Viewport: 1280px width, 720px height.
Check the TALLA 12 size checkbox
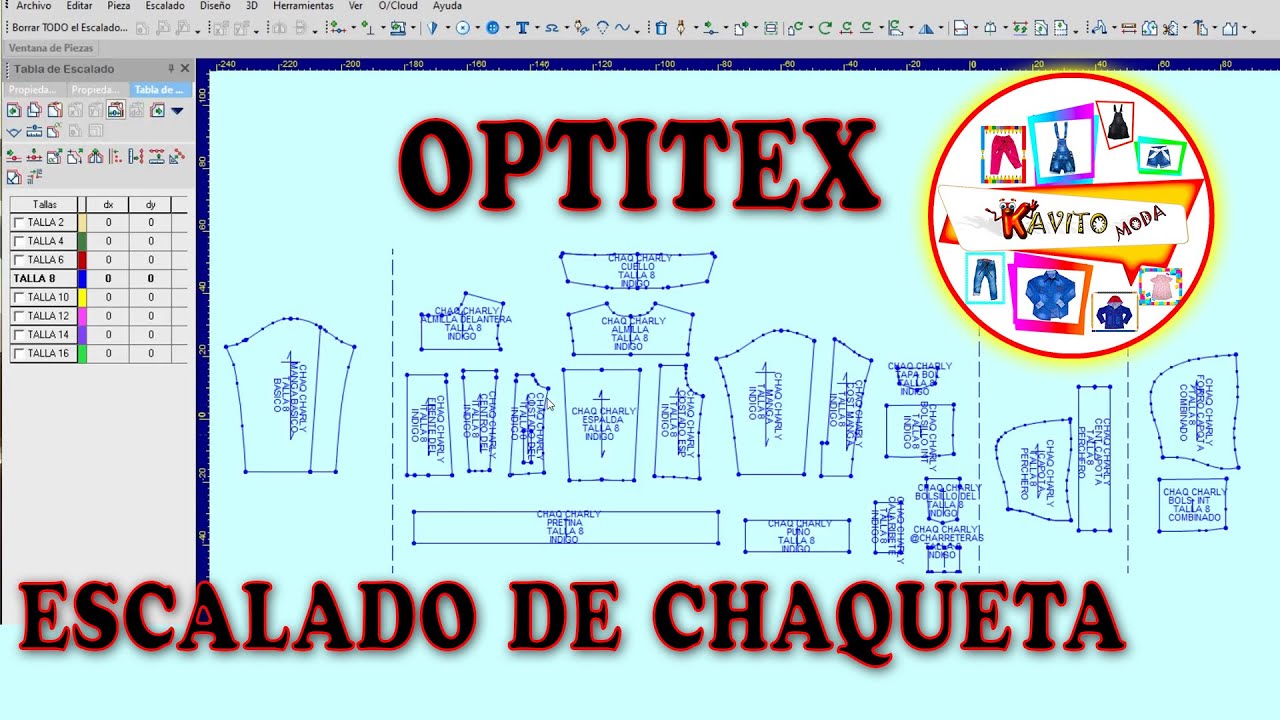coord(18,316)
